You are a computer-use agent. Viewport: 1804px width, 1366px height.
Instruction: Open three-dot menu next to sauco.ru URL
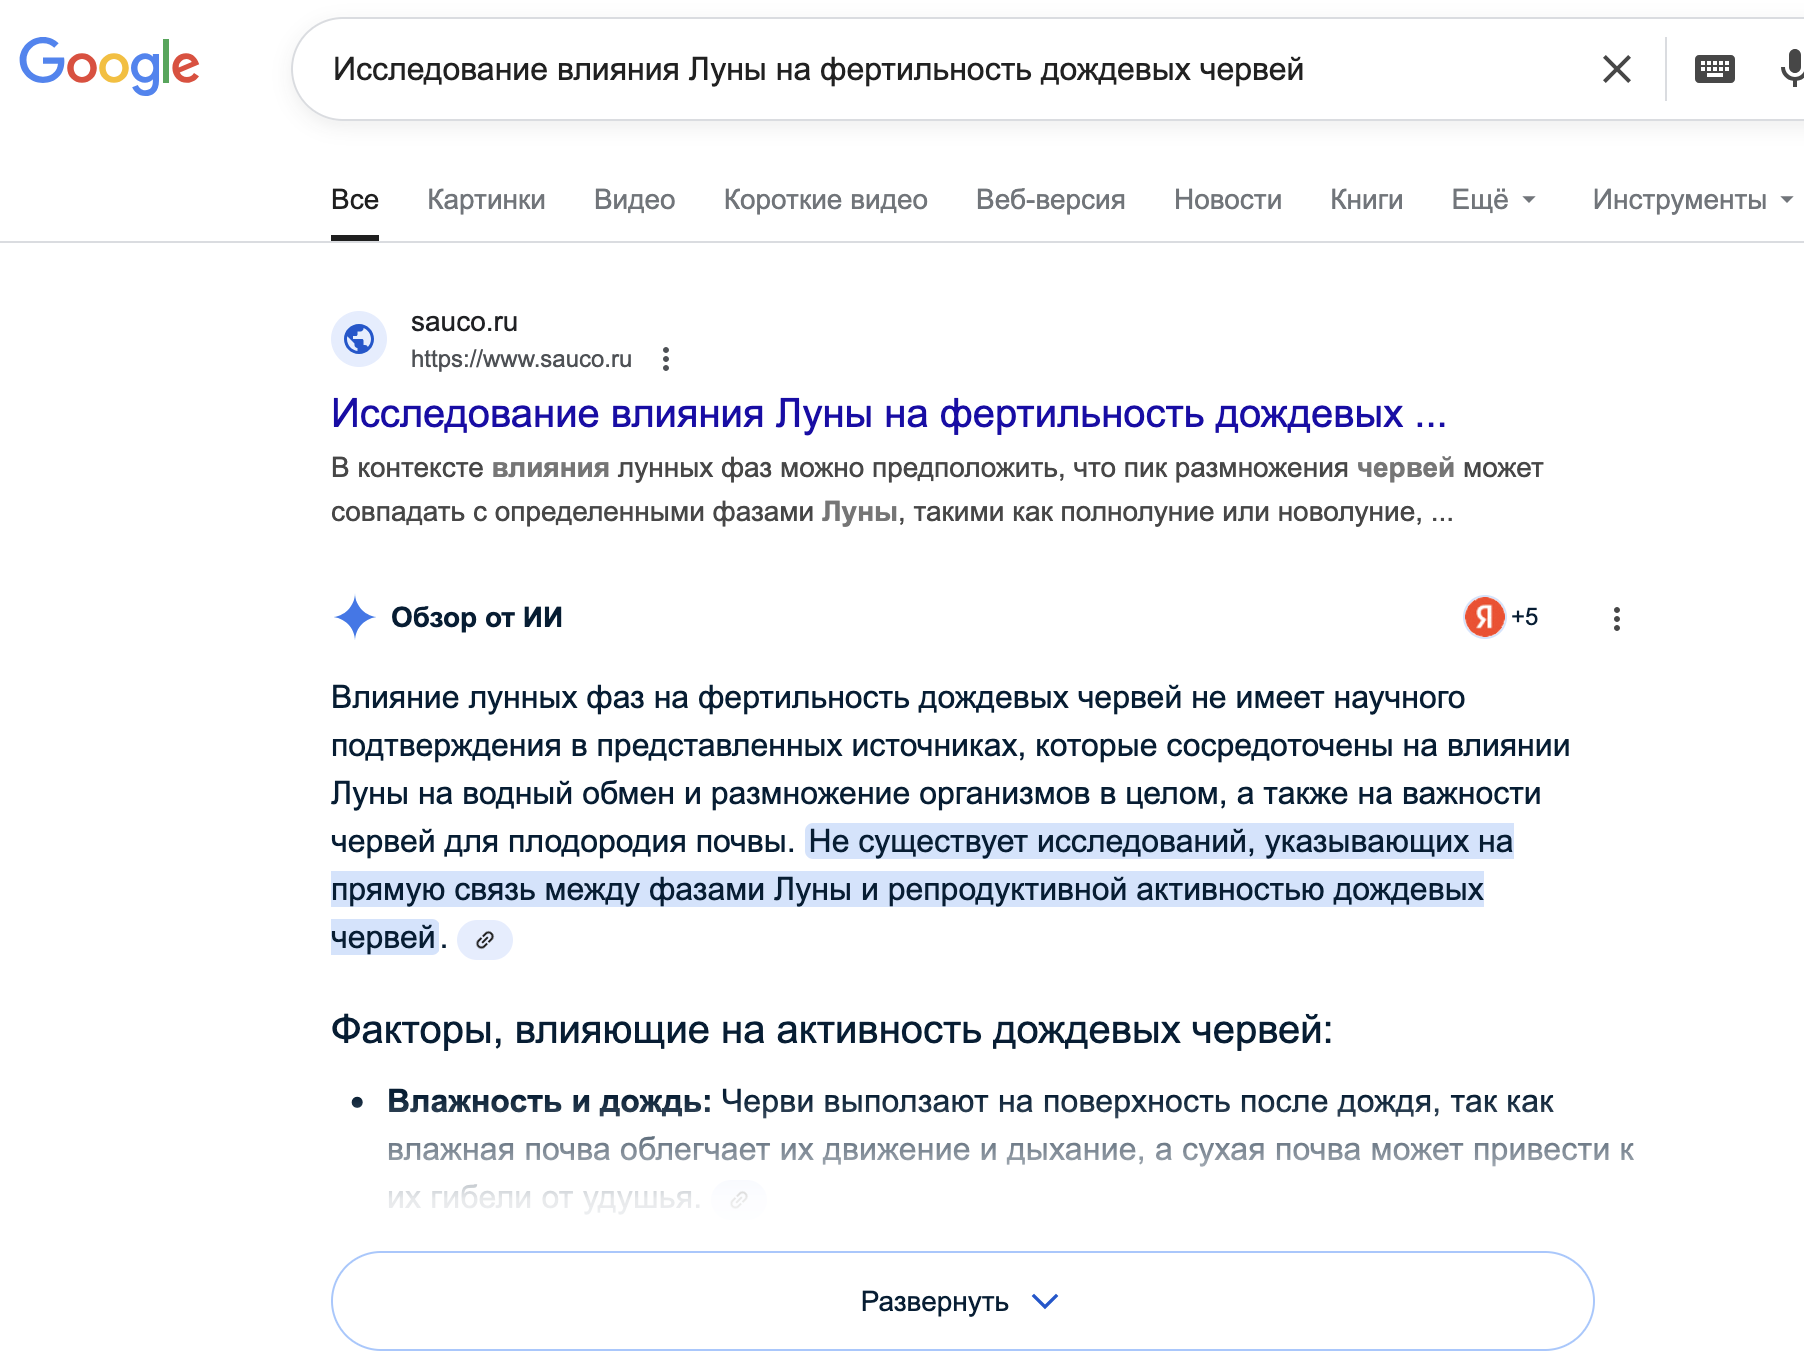(x=666, y=359)
